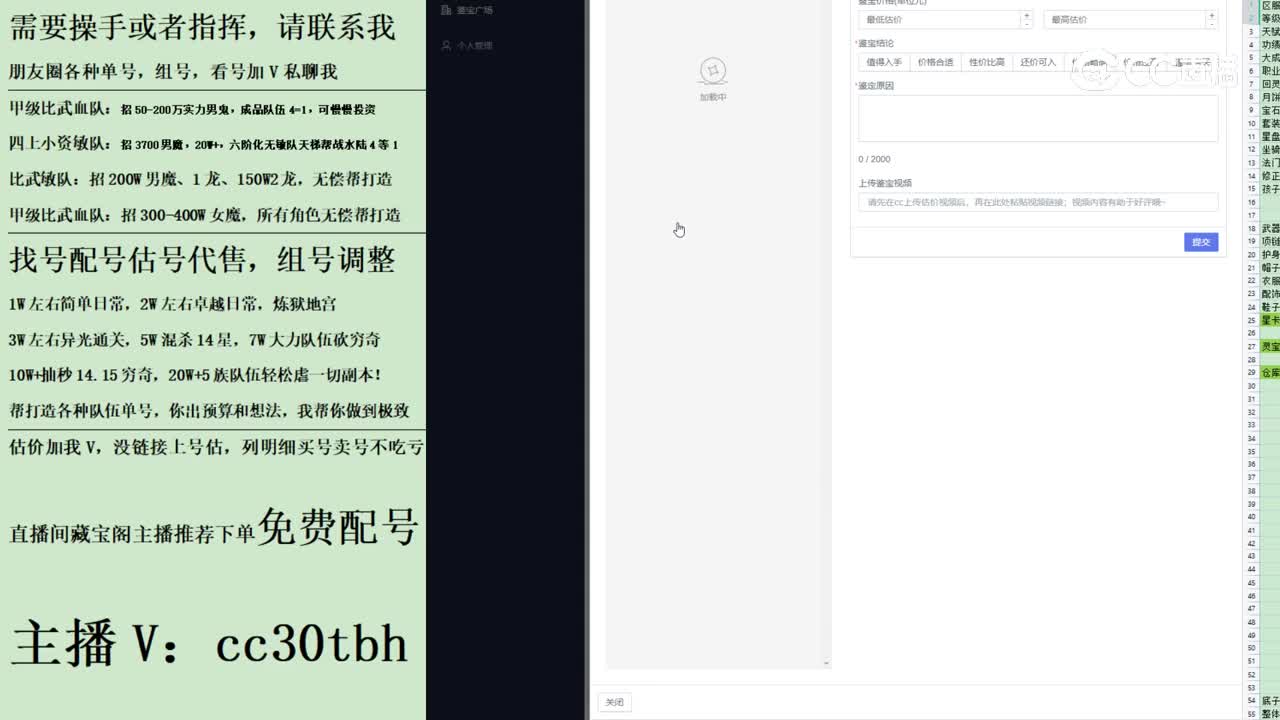This screenshot has height=720, width=1280.
Task: Click the scrollbar down arrow of left pane
Action: tap(826, 663)
